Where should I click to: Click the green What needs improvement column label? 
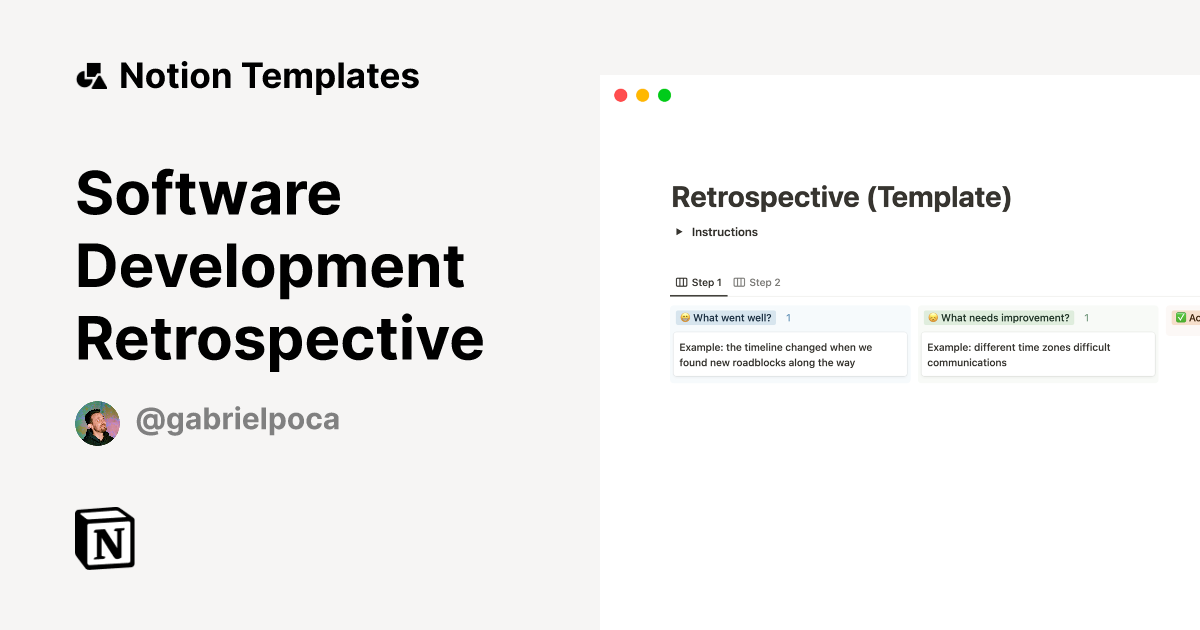tap(1004, 317)
